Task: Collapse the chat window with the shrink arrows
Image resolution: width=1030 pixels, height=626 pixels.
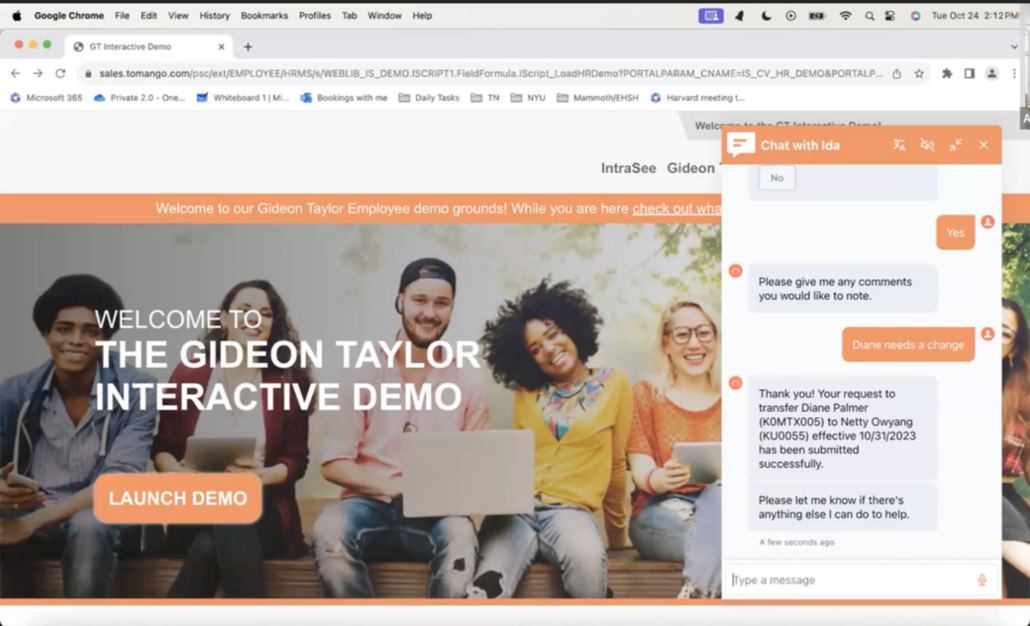Action: [955, 145]
